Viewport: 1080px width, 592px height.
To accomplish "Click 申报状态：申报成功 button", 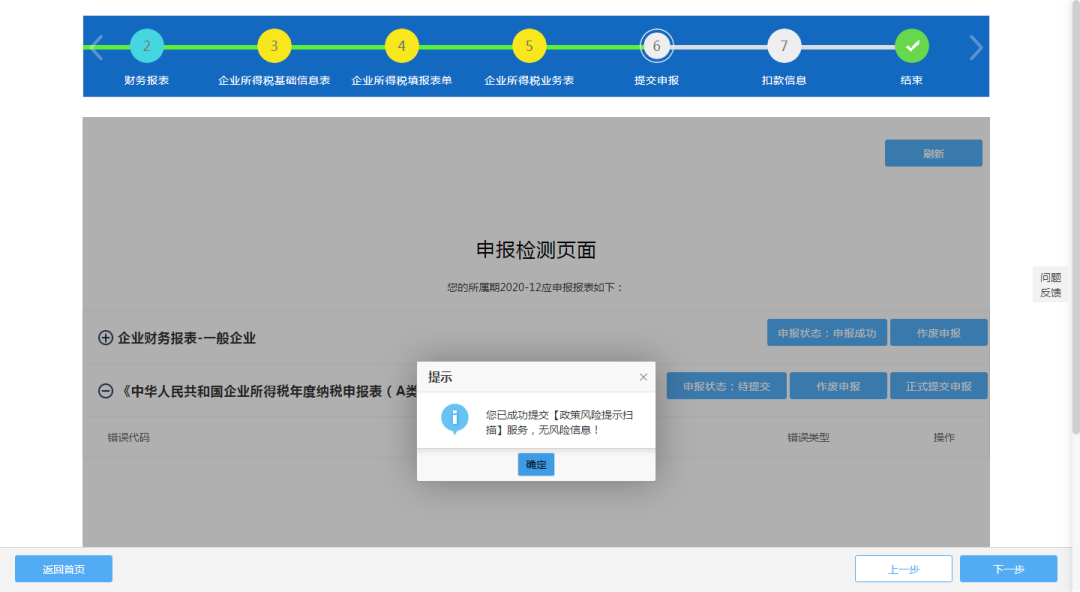I will point(827,333).
